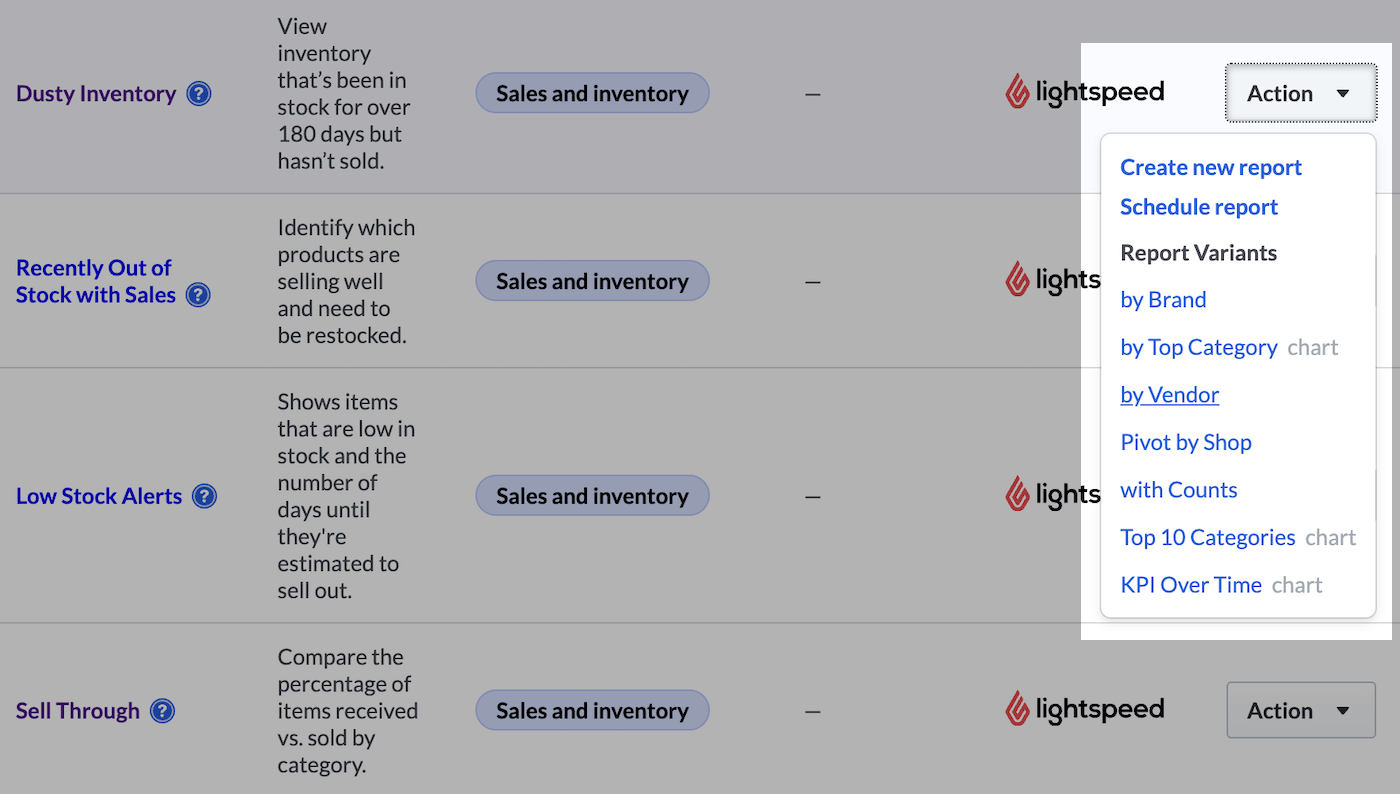This screenshot has height=794, width=1400.
Task: Open the with Counts variant
Action: (x=1178, y=490)
